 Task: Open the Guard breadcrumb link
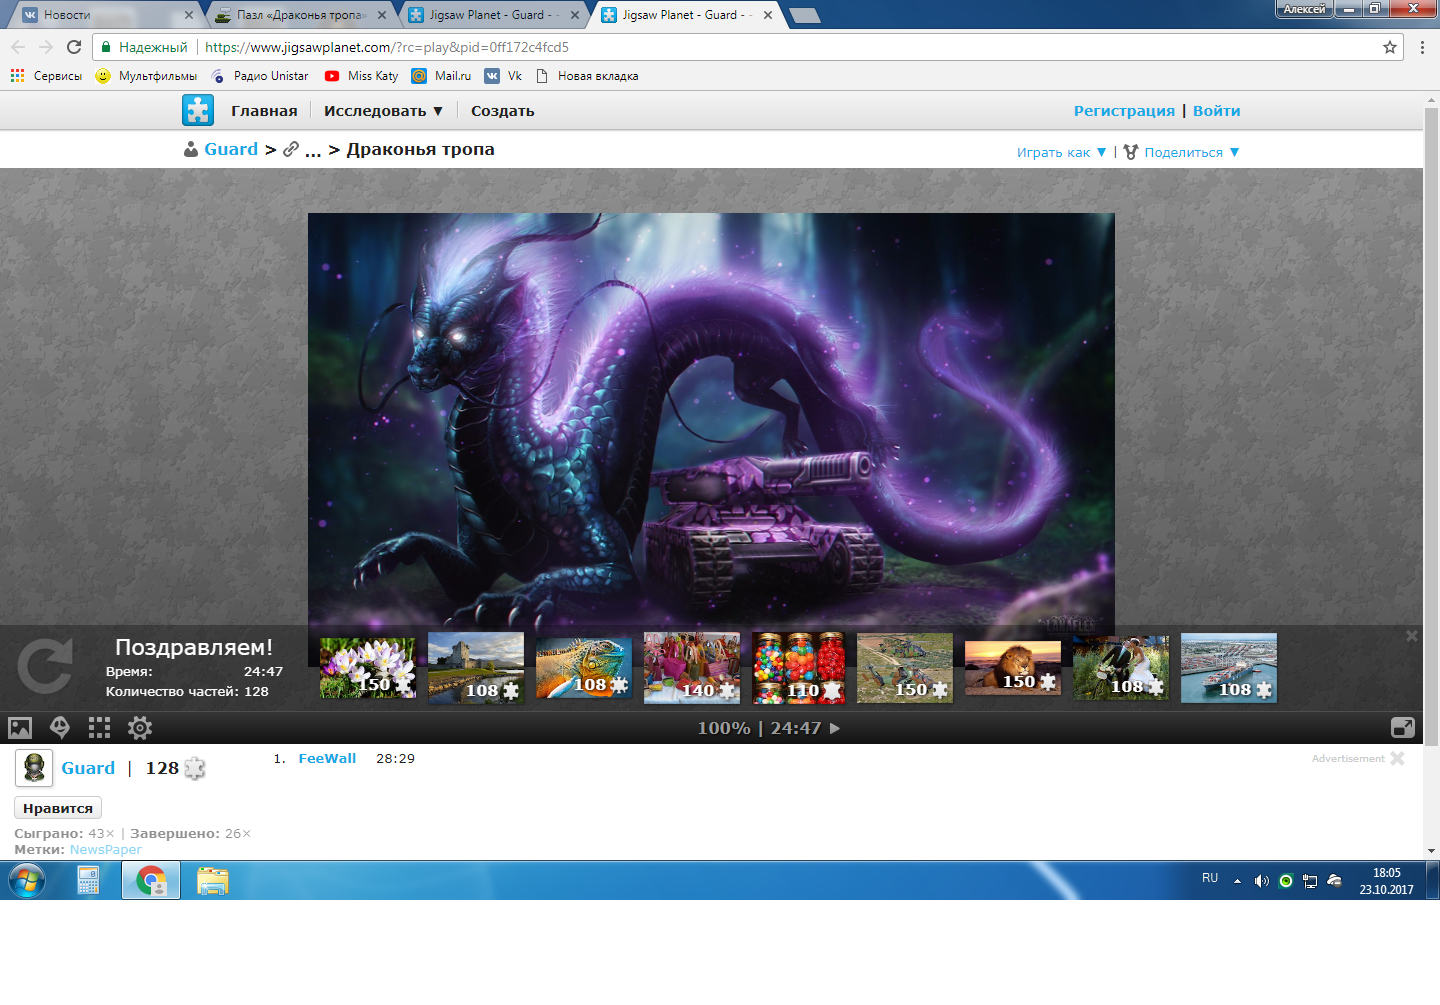231,149
